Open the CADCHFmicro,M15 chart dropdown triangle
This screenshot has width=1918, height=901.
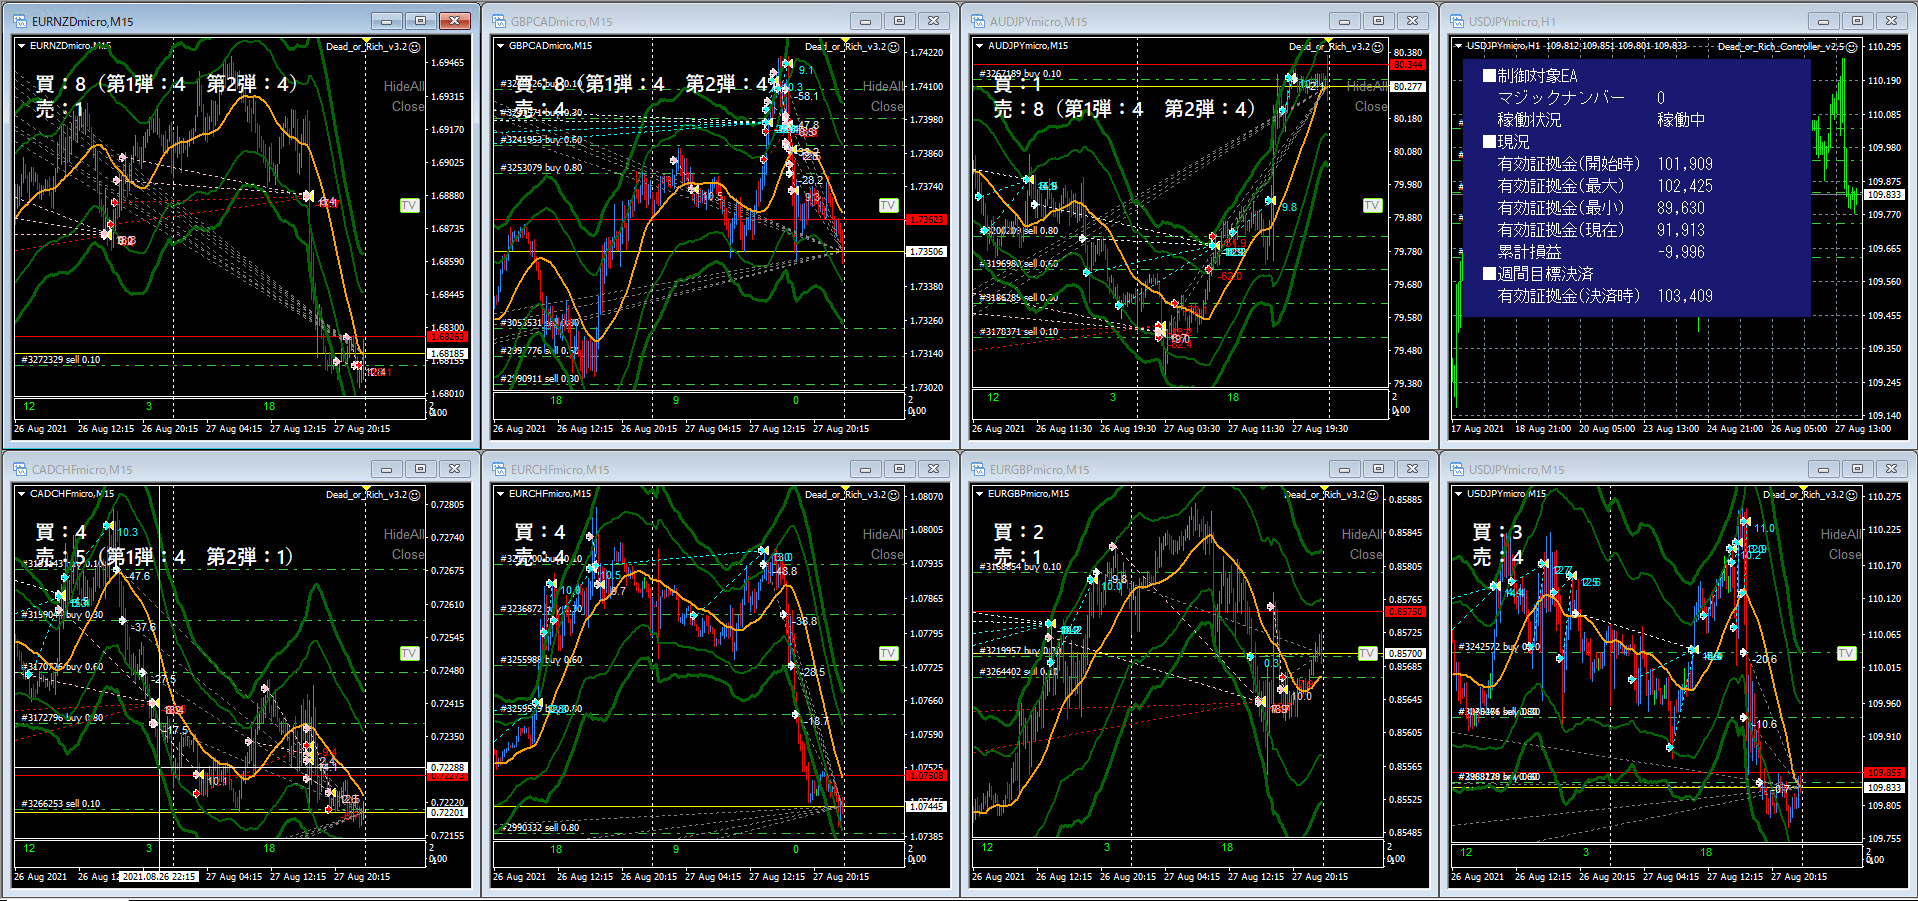pyautogui.click(x=21, y=494)
